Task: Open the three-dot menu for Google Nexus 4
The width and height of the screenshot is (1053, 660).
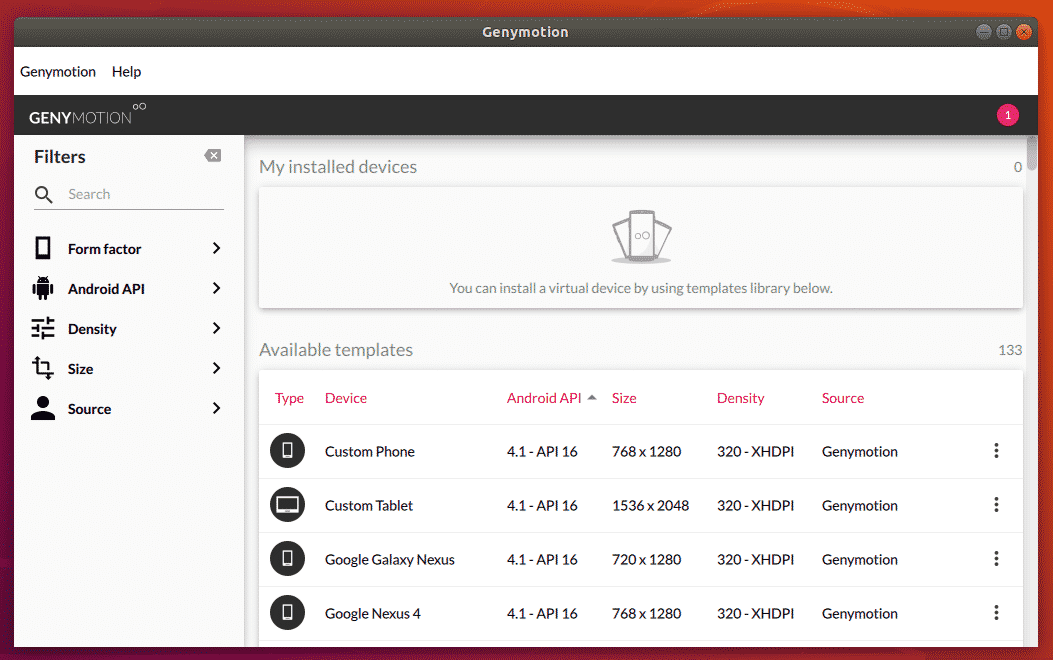Action: (x=996, y=613)
